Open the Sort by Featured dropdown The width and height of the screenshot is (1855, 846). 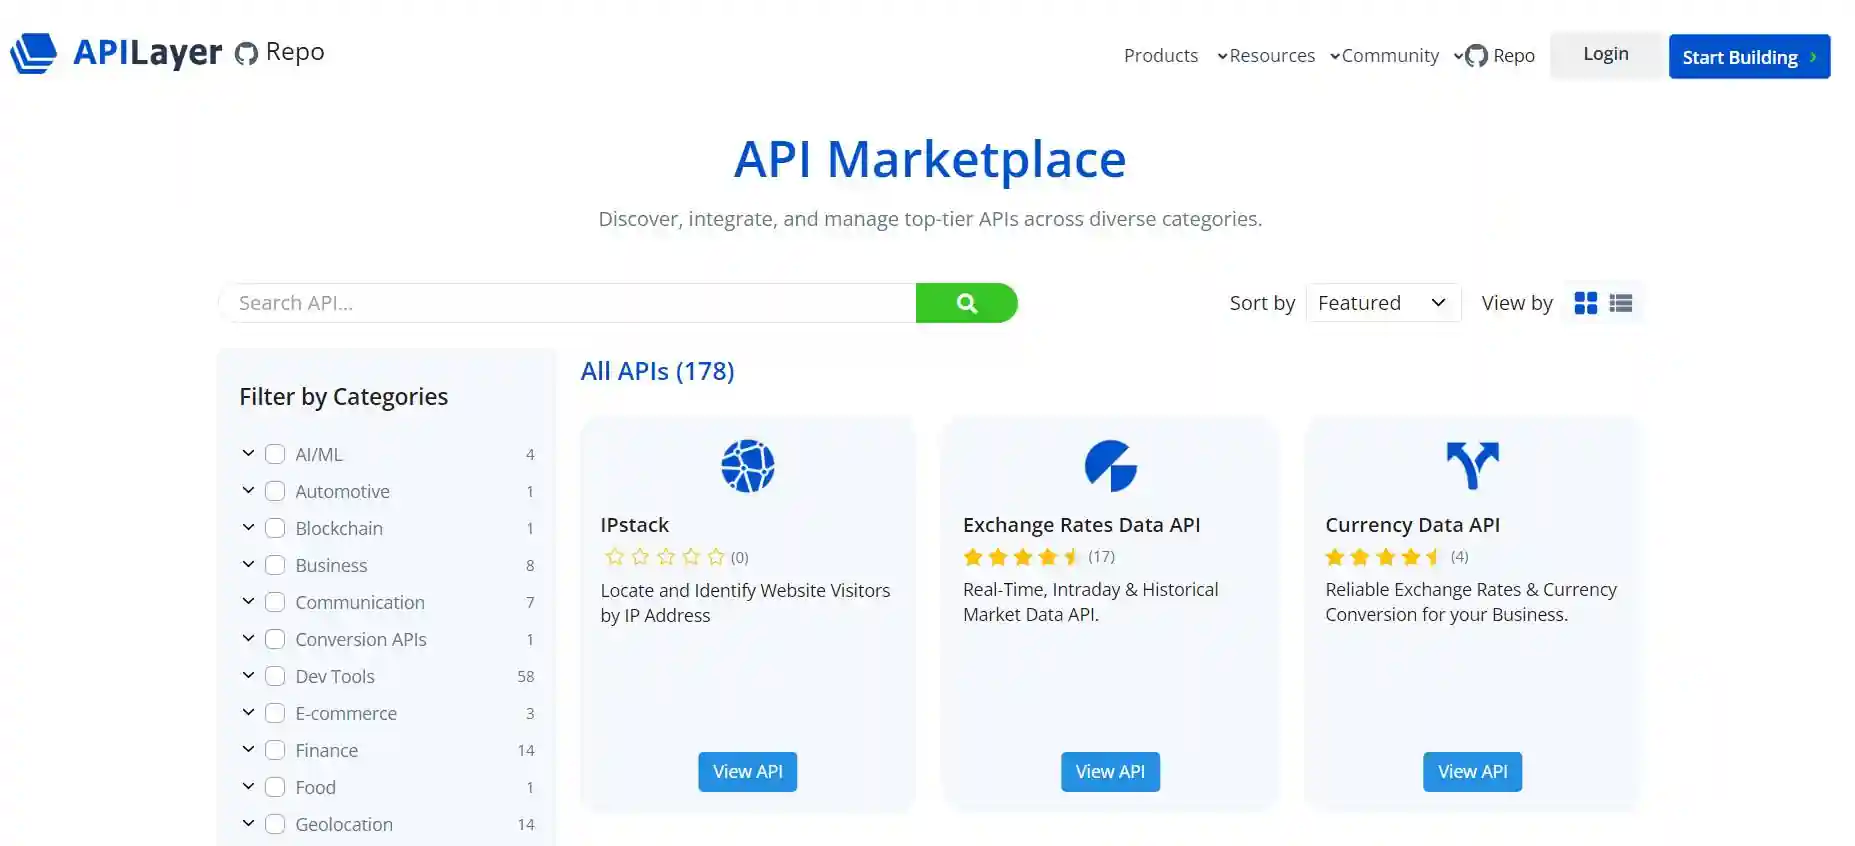pos(1382,303)
